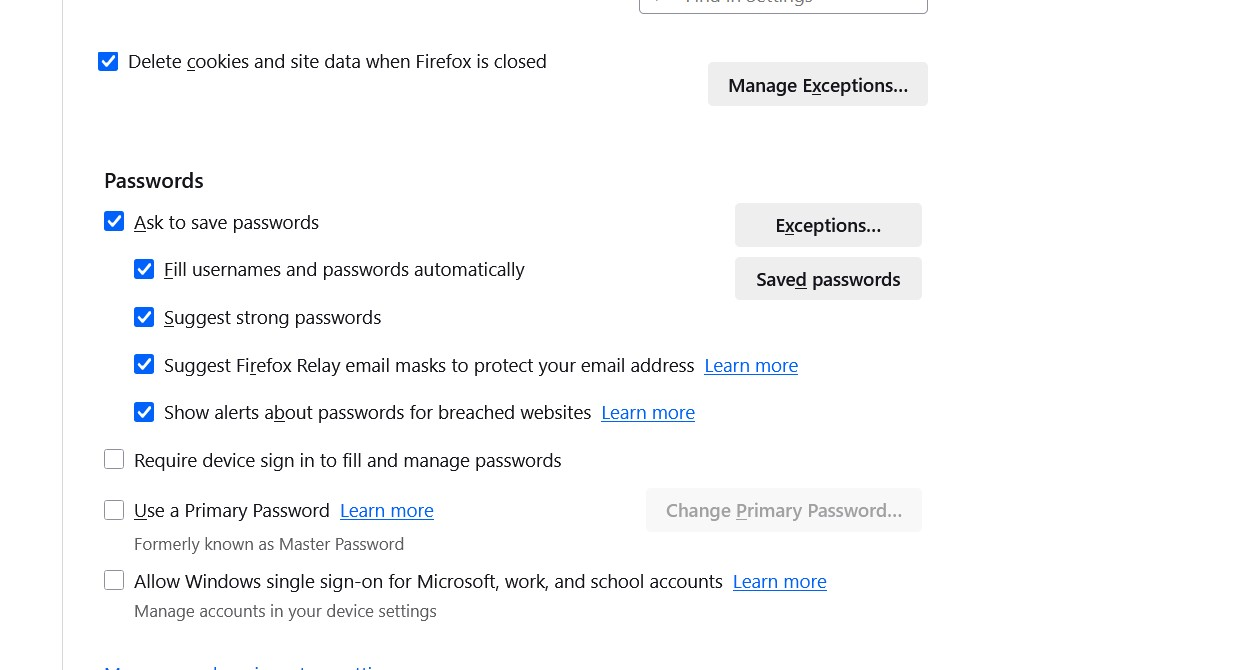Click the password Exceptions button
Screen dimensions: 1250x670
[x=828, y=226]
